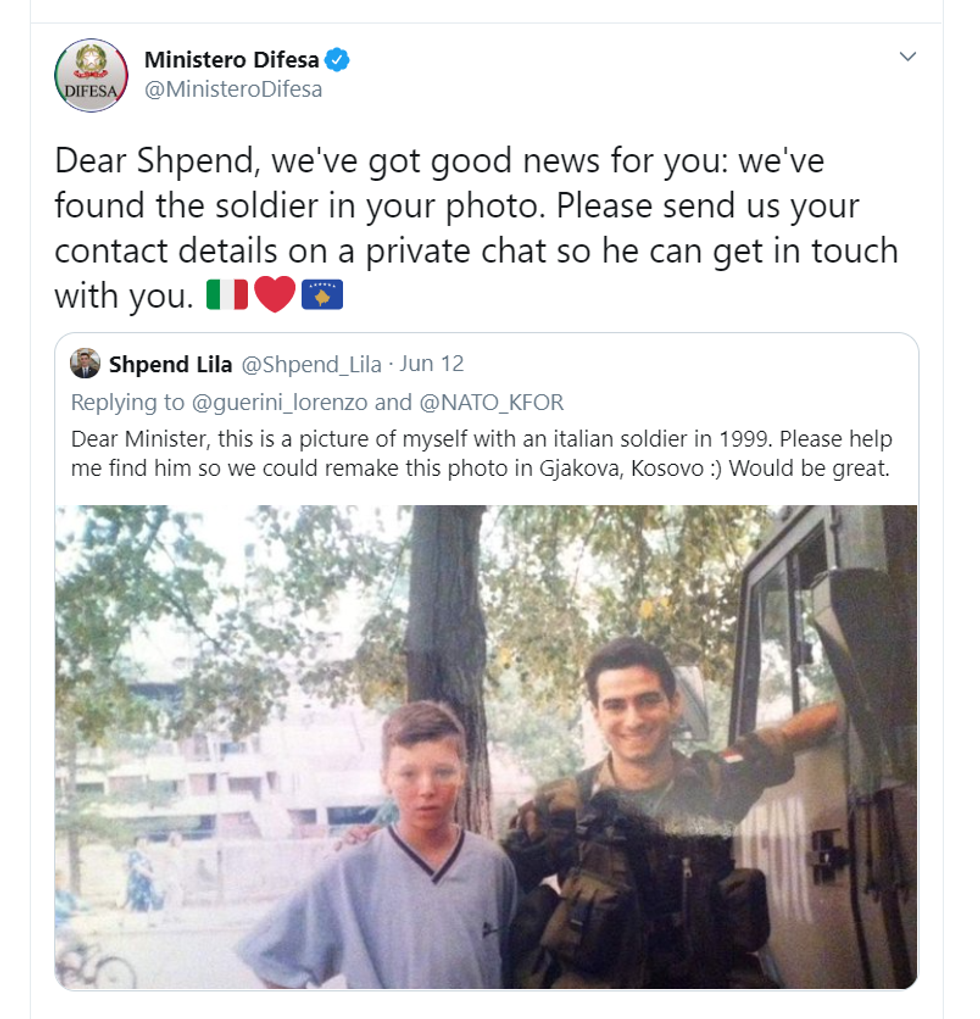Click the blue verified badge icon
This screenshot has width=980, height=1019.
(337, 60)
